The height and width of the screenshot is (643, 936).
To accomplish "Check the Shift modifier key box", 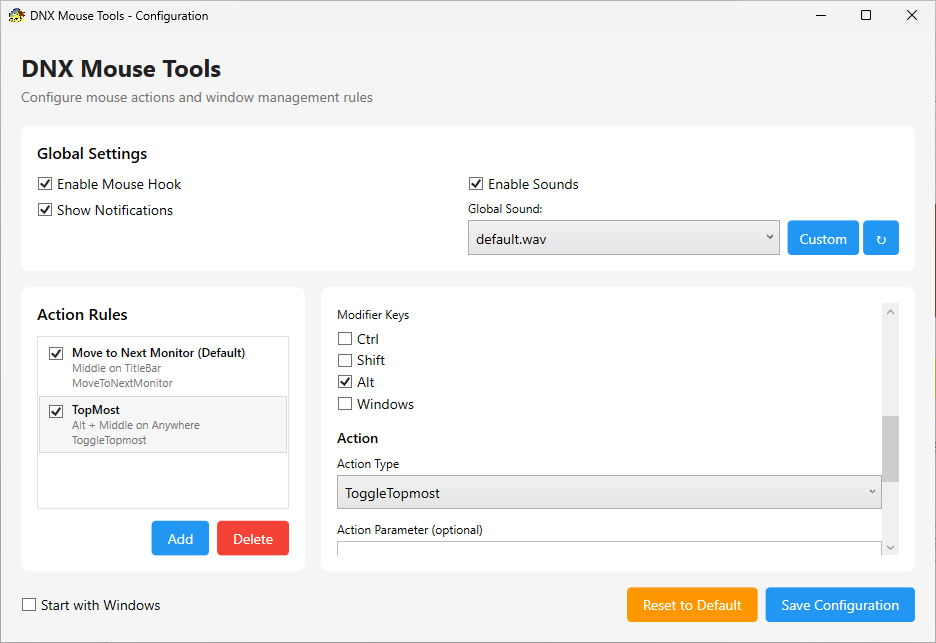I will (345, 360).
